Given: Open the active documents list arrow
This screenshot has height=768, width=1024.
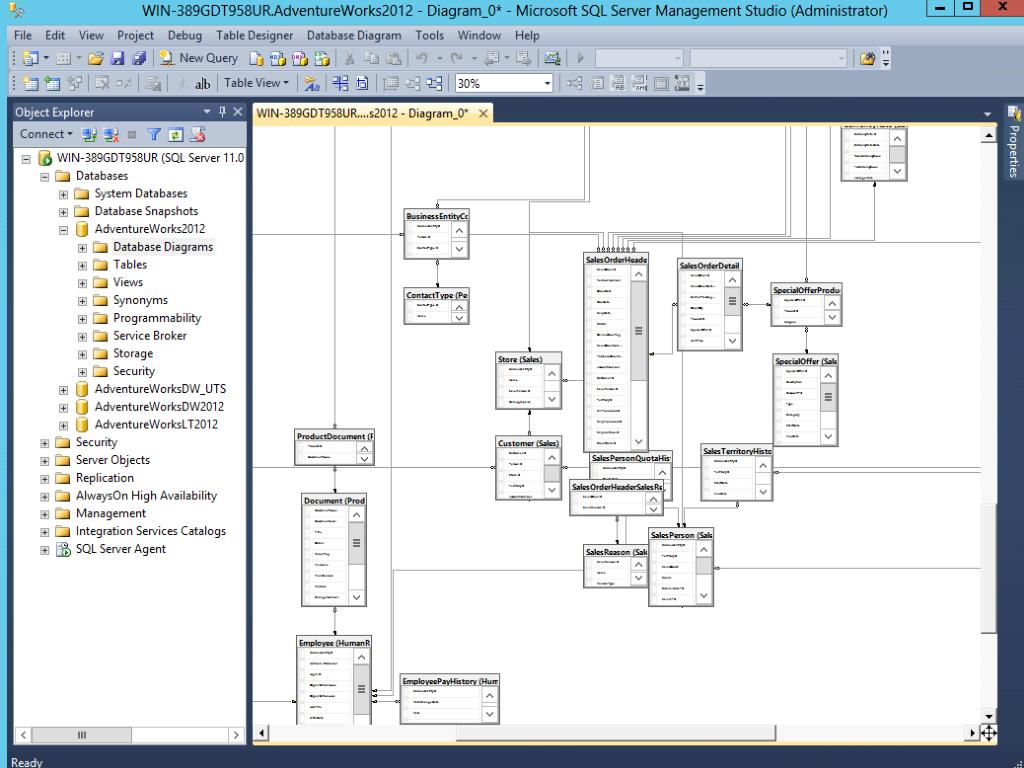Looking at the screenshot, I should pyautogui.click(x=987, y=114).
